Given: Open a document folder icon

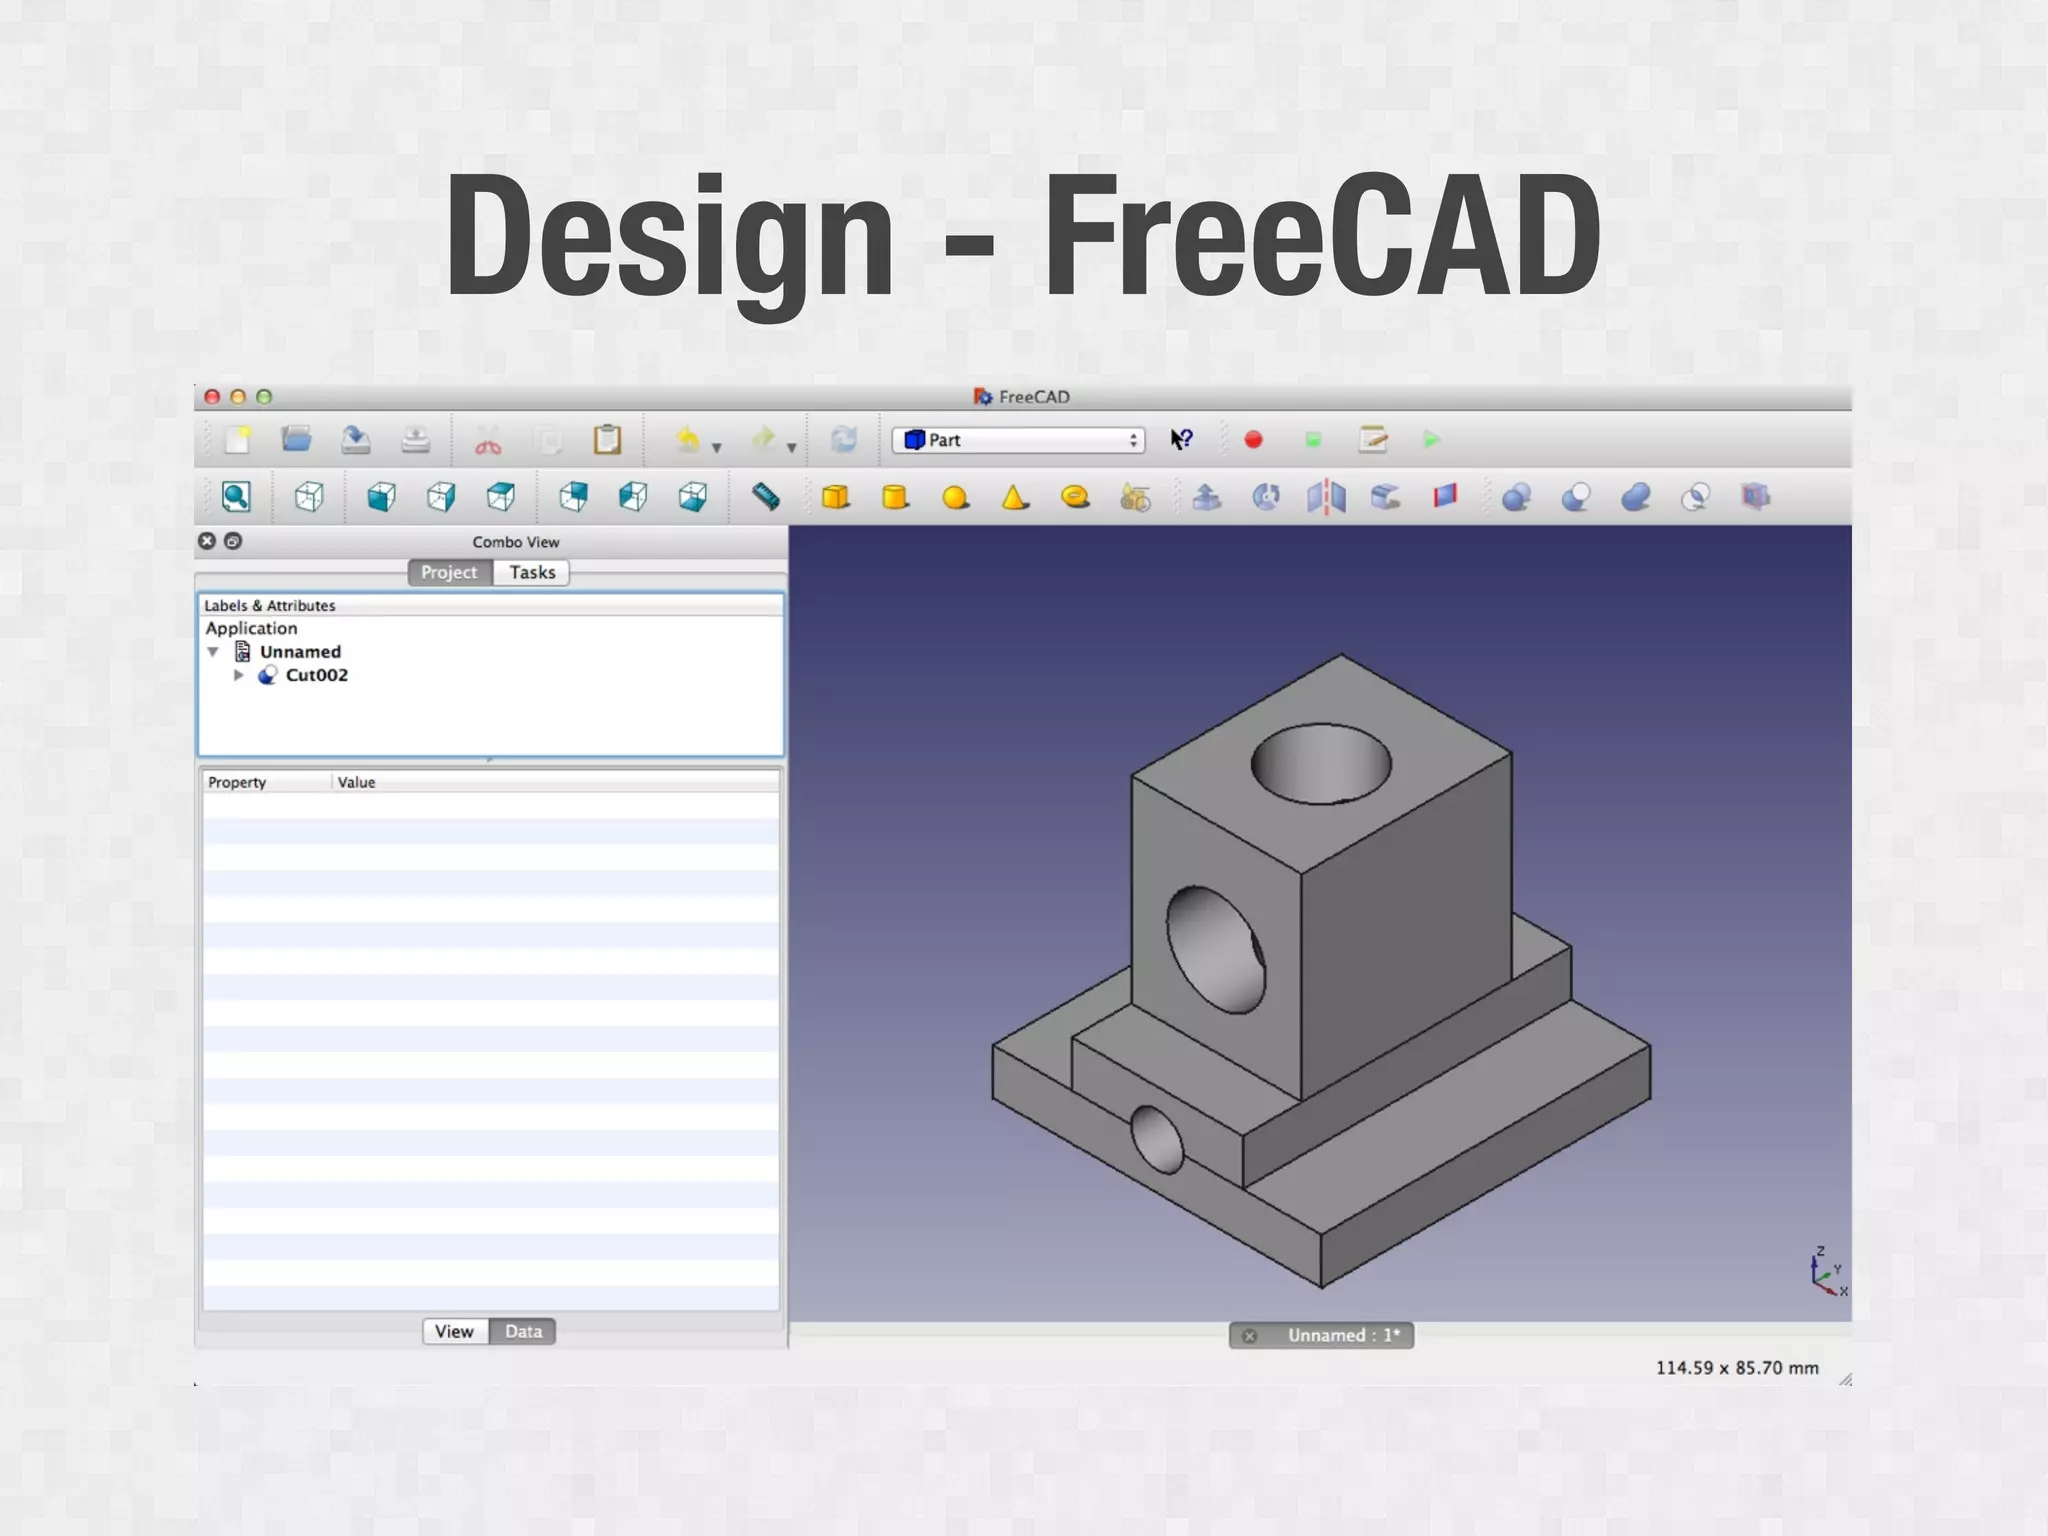Looking at the screenshot, I should click(296, 439).
